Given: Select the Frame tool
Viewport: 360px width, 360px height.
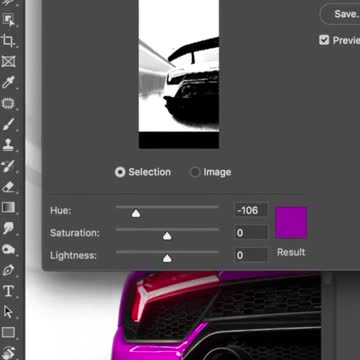Looking at the screenshot, I should [8, 61].
